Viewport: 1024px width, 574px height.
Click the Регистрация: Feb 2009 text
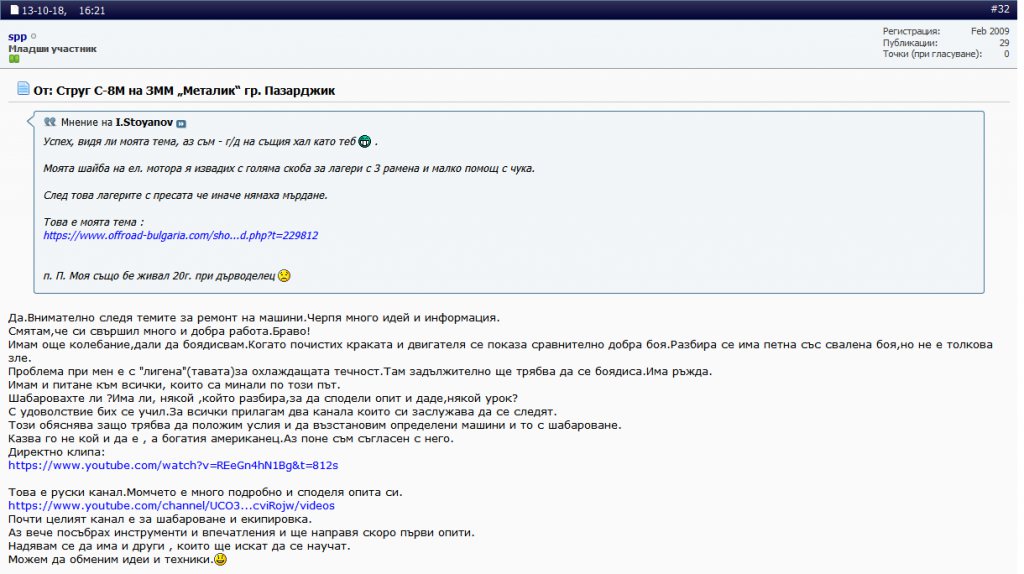point(946,31)
